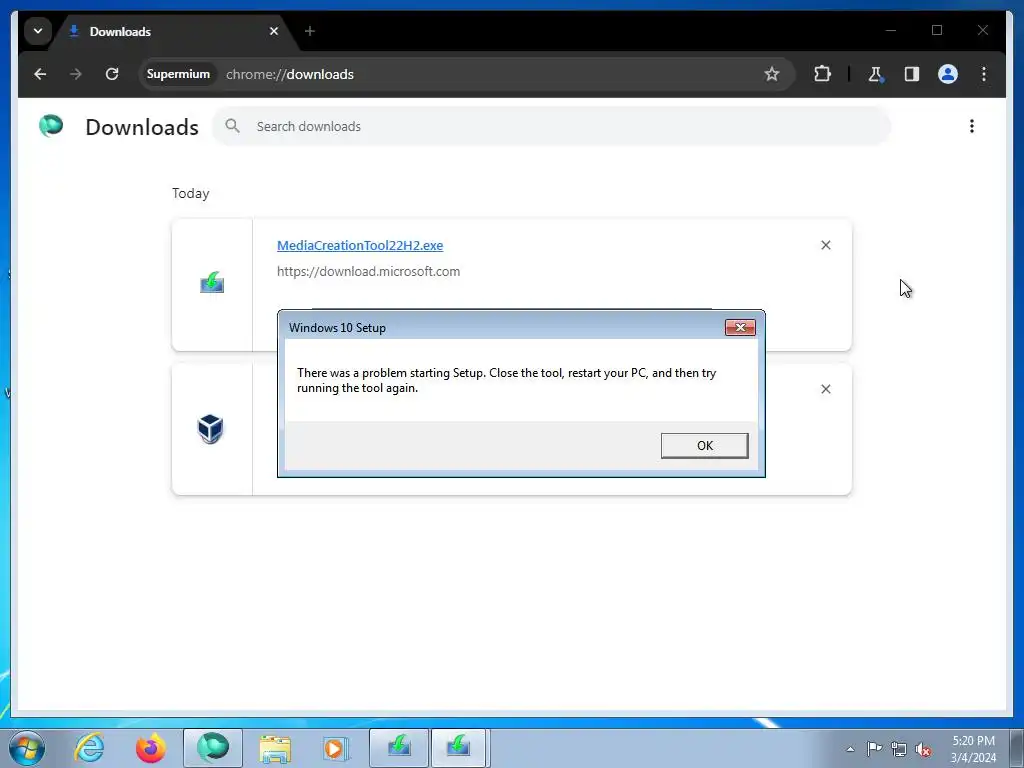Open the clock showing 5:20 PM
The height and width of the screenshot is (768, 1024).
[x=973, y=749]
